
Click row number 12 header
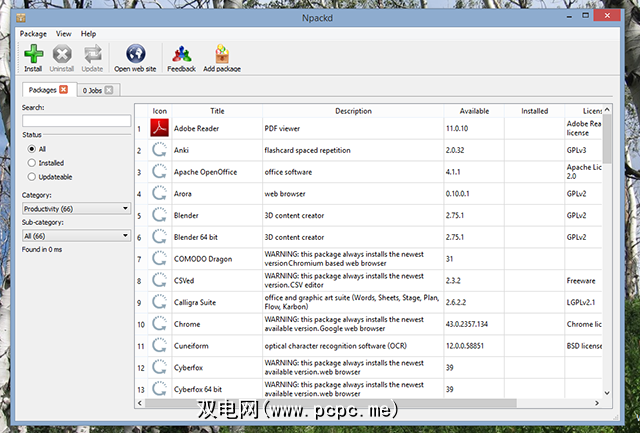(141, 368)
